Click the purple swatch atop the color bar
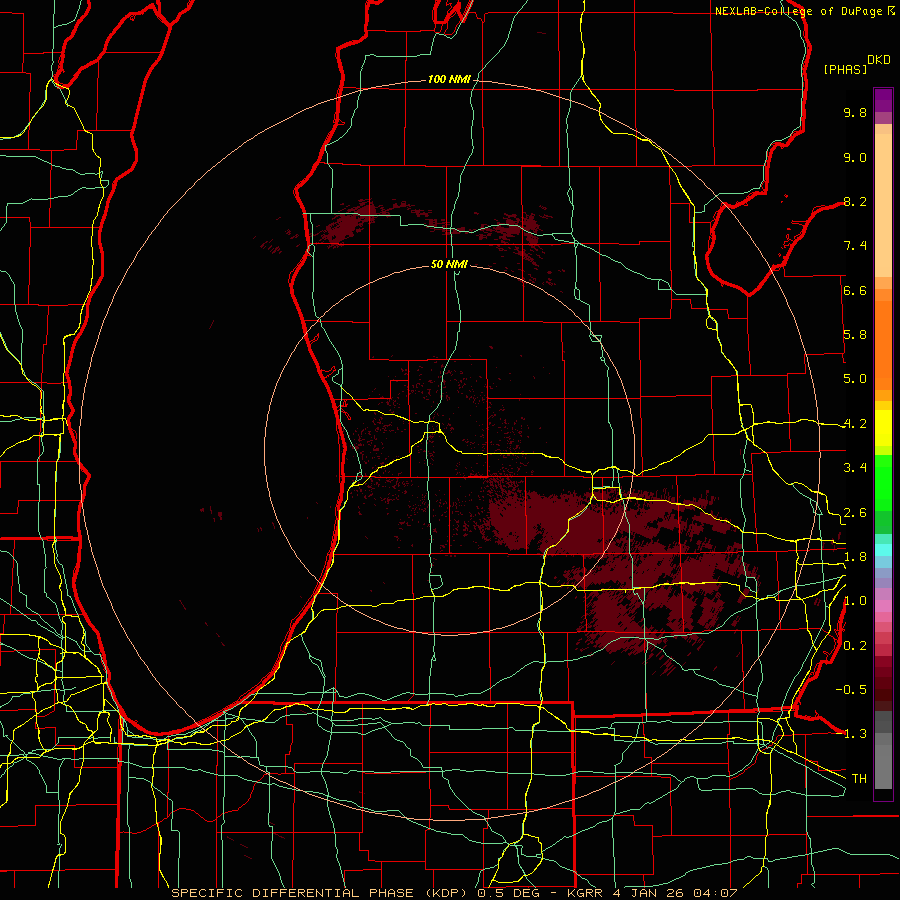The height and width of the screenshot is (900, 900). [883, 100]
